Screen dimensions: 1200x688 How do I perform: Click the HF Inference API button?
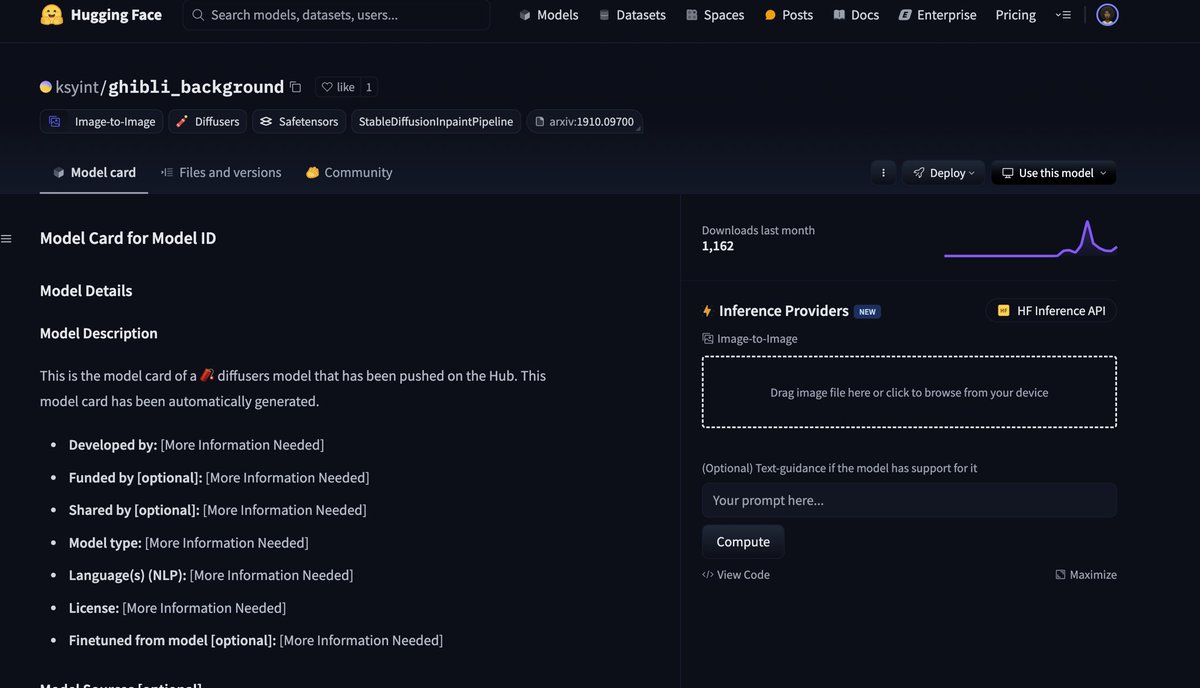tap(1051, 311)
